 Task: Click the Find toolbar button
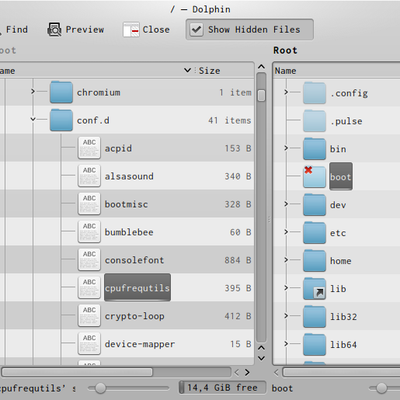pos(15,30)
